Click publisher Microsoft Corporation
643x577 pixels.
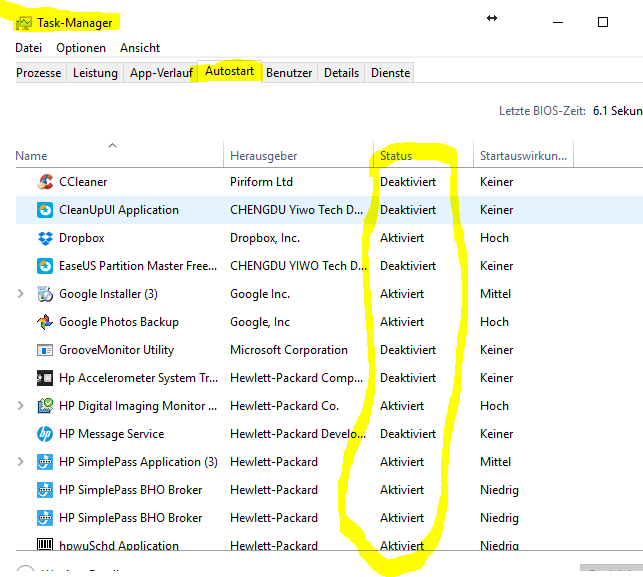tap(289, 350)
